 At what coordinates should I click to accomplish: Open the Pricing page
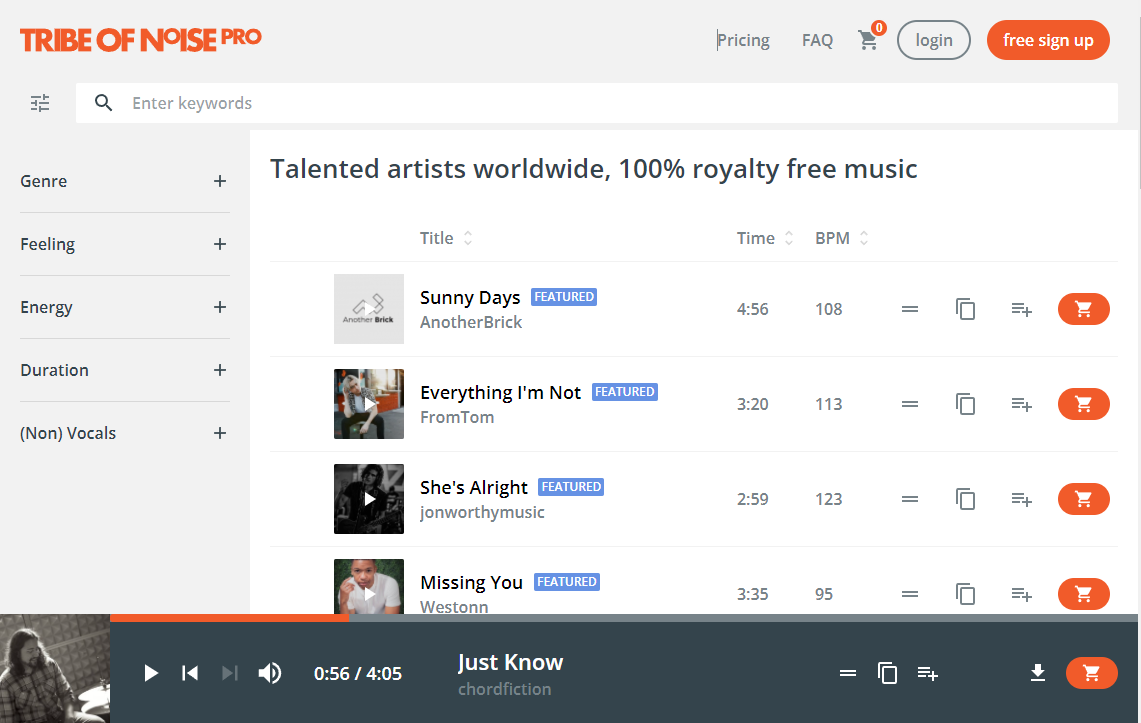pos(743,40)
